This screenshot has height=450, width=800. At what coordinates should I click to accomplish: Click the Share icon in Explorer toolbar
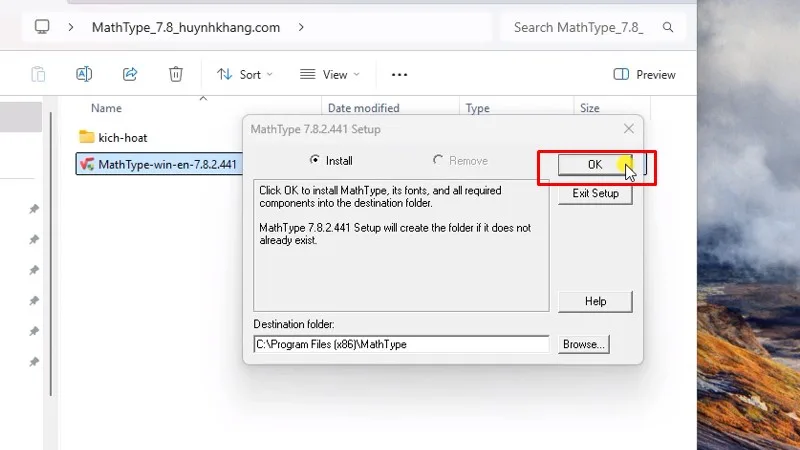coord(130,74)
